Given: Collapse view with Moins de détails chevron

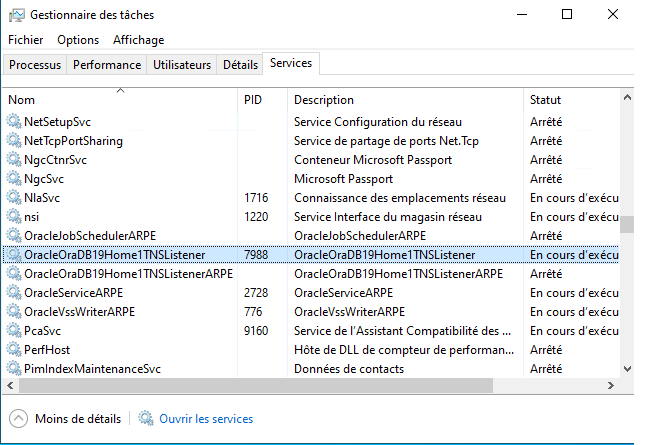Looking at the screenshot, I should pos(18,418).
